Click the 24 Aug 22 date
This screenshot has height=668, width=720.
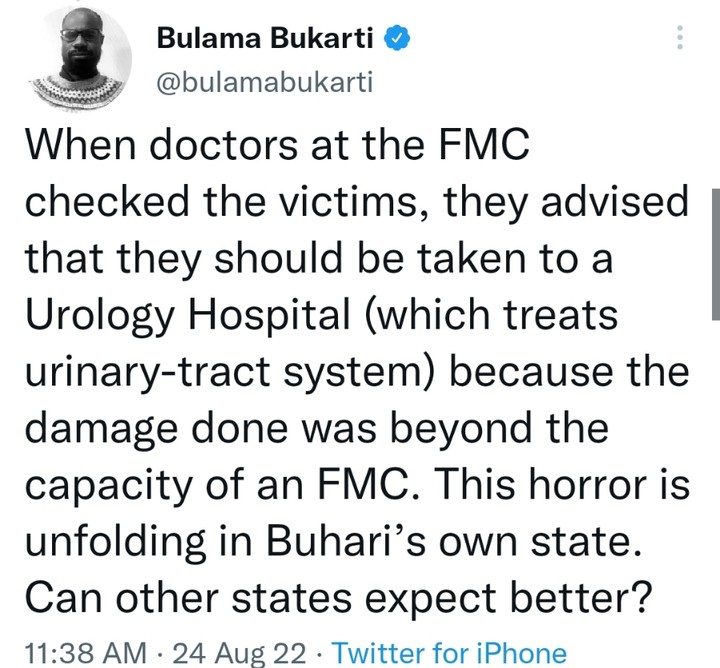tap(239, 652)
